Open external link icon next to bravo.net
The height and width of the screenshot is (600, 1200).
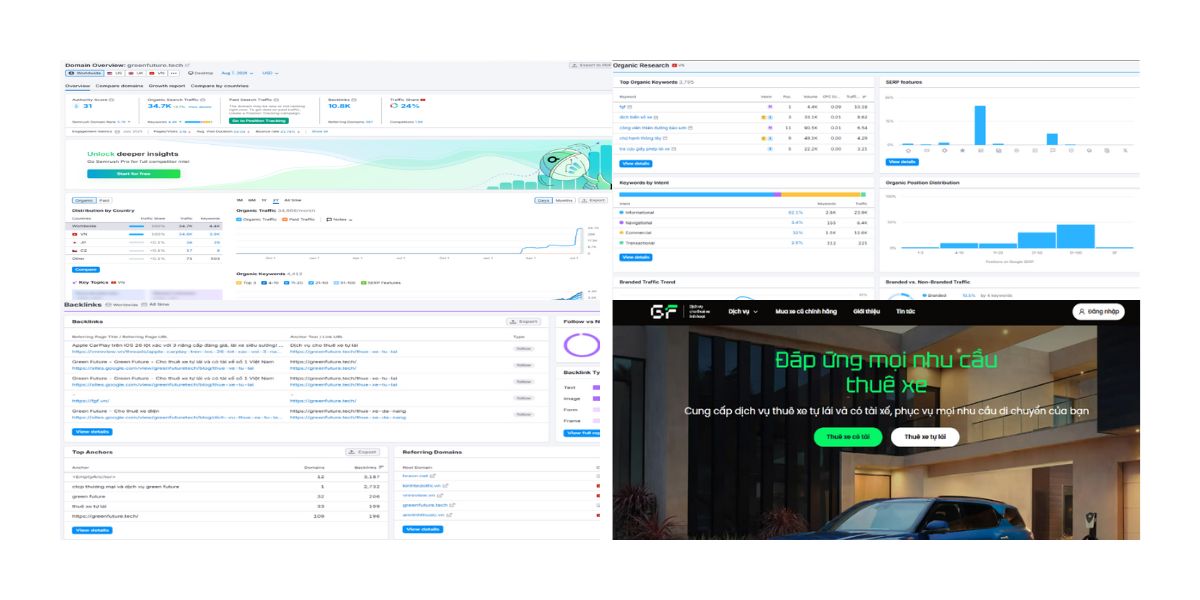(435, 475)
